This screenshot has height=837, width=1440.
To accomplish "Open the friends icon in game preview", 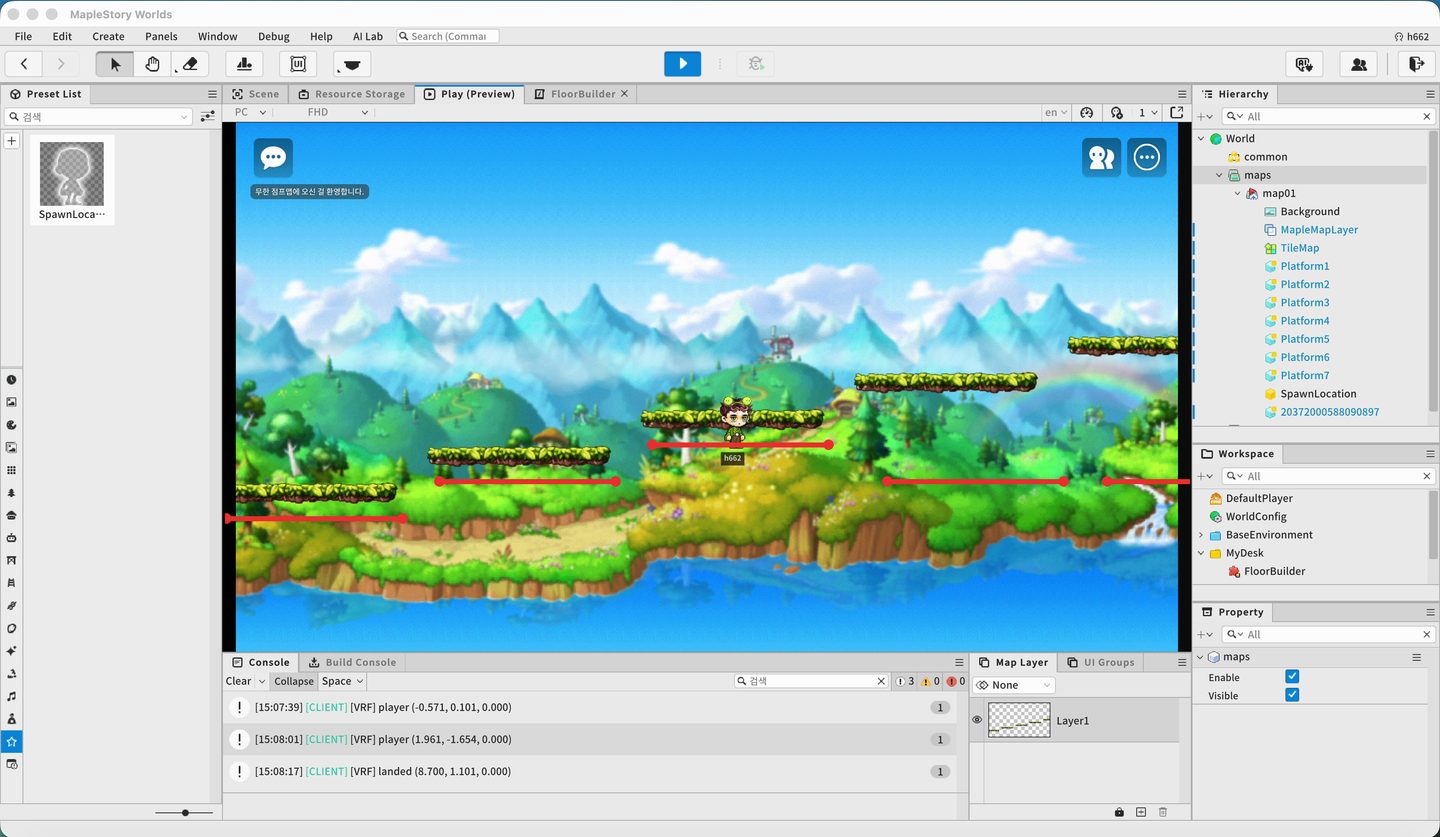I will 1101,158.
